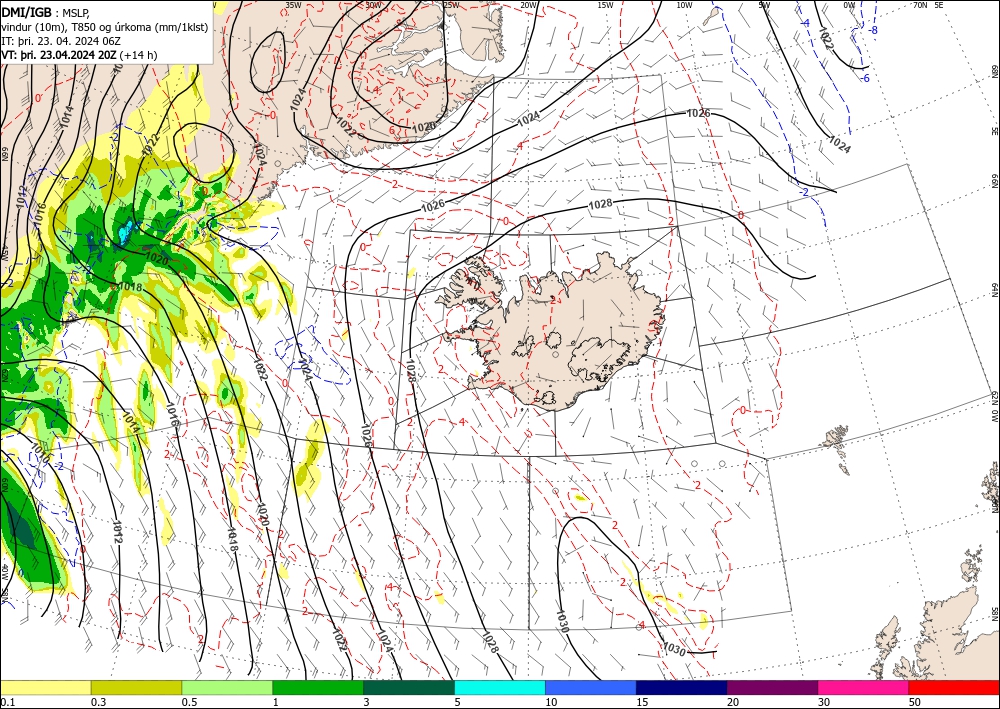This screenshot has width=1000, height=709.
Task: Click the '35W' longitude label
Action: [x=293, y=5]
